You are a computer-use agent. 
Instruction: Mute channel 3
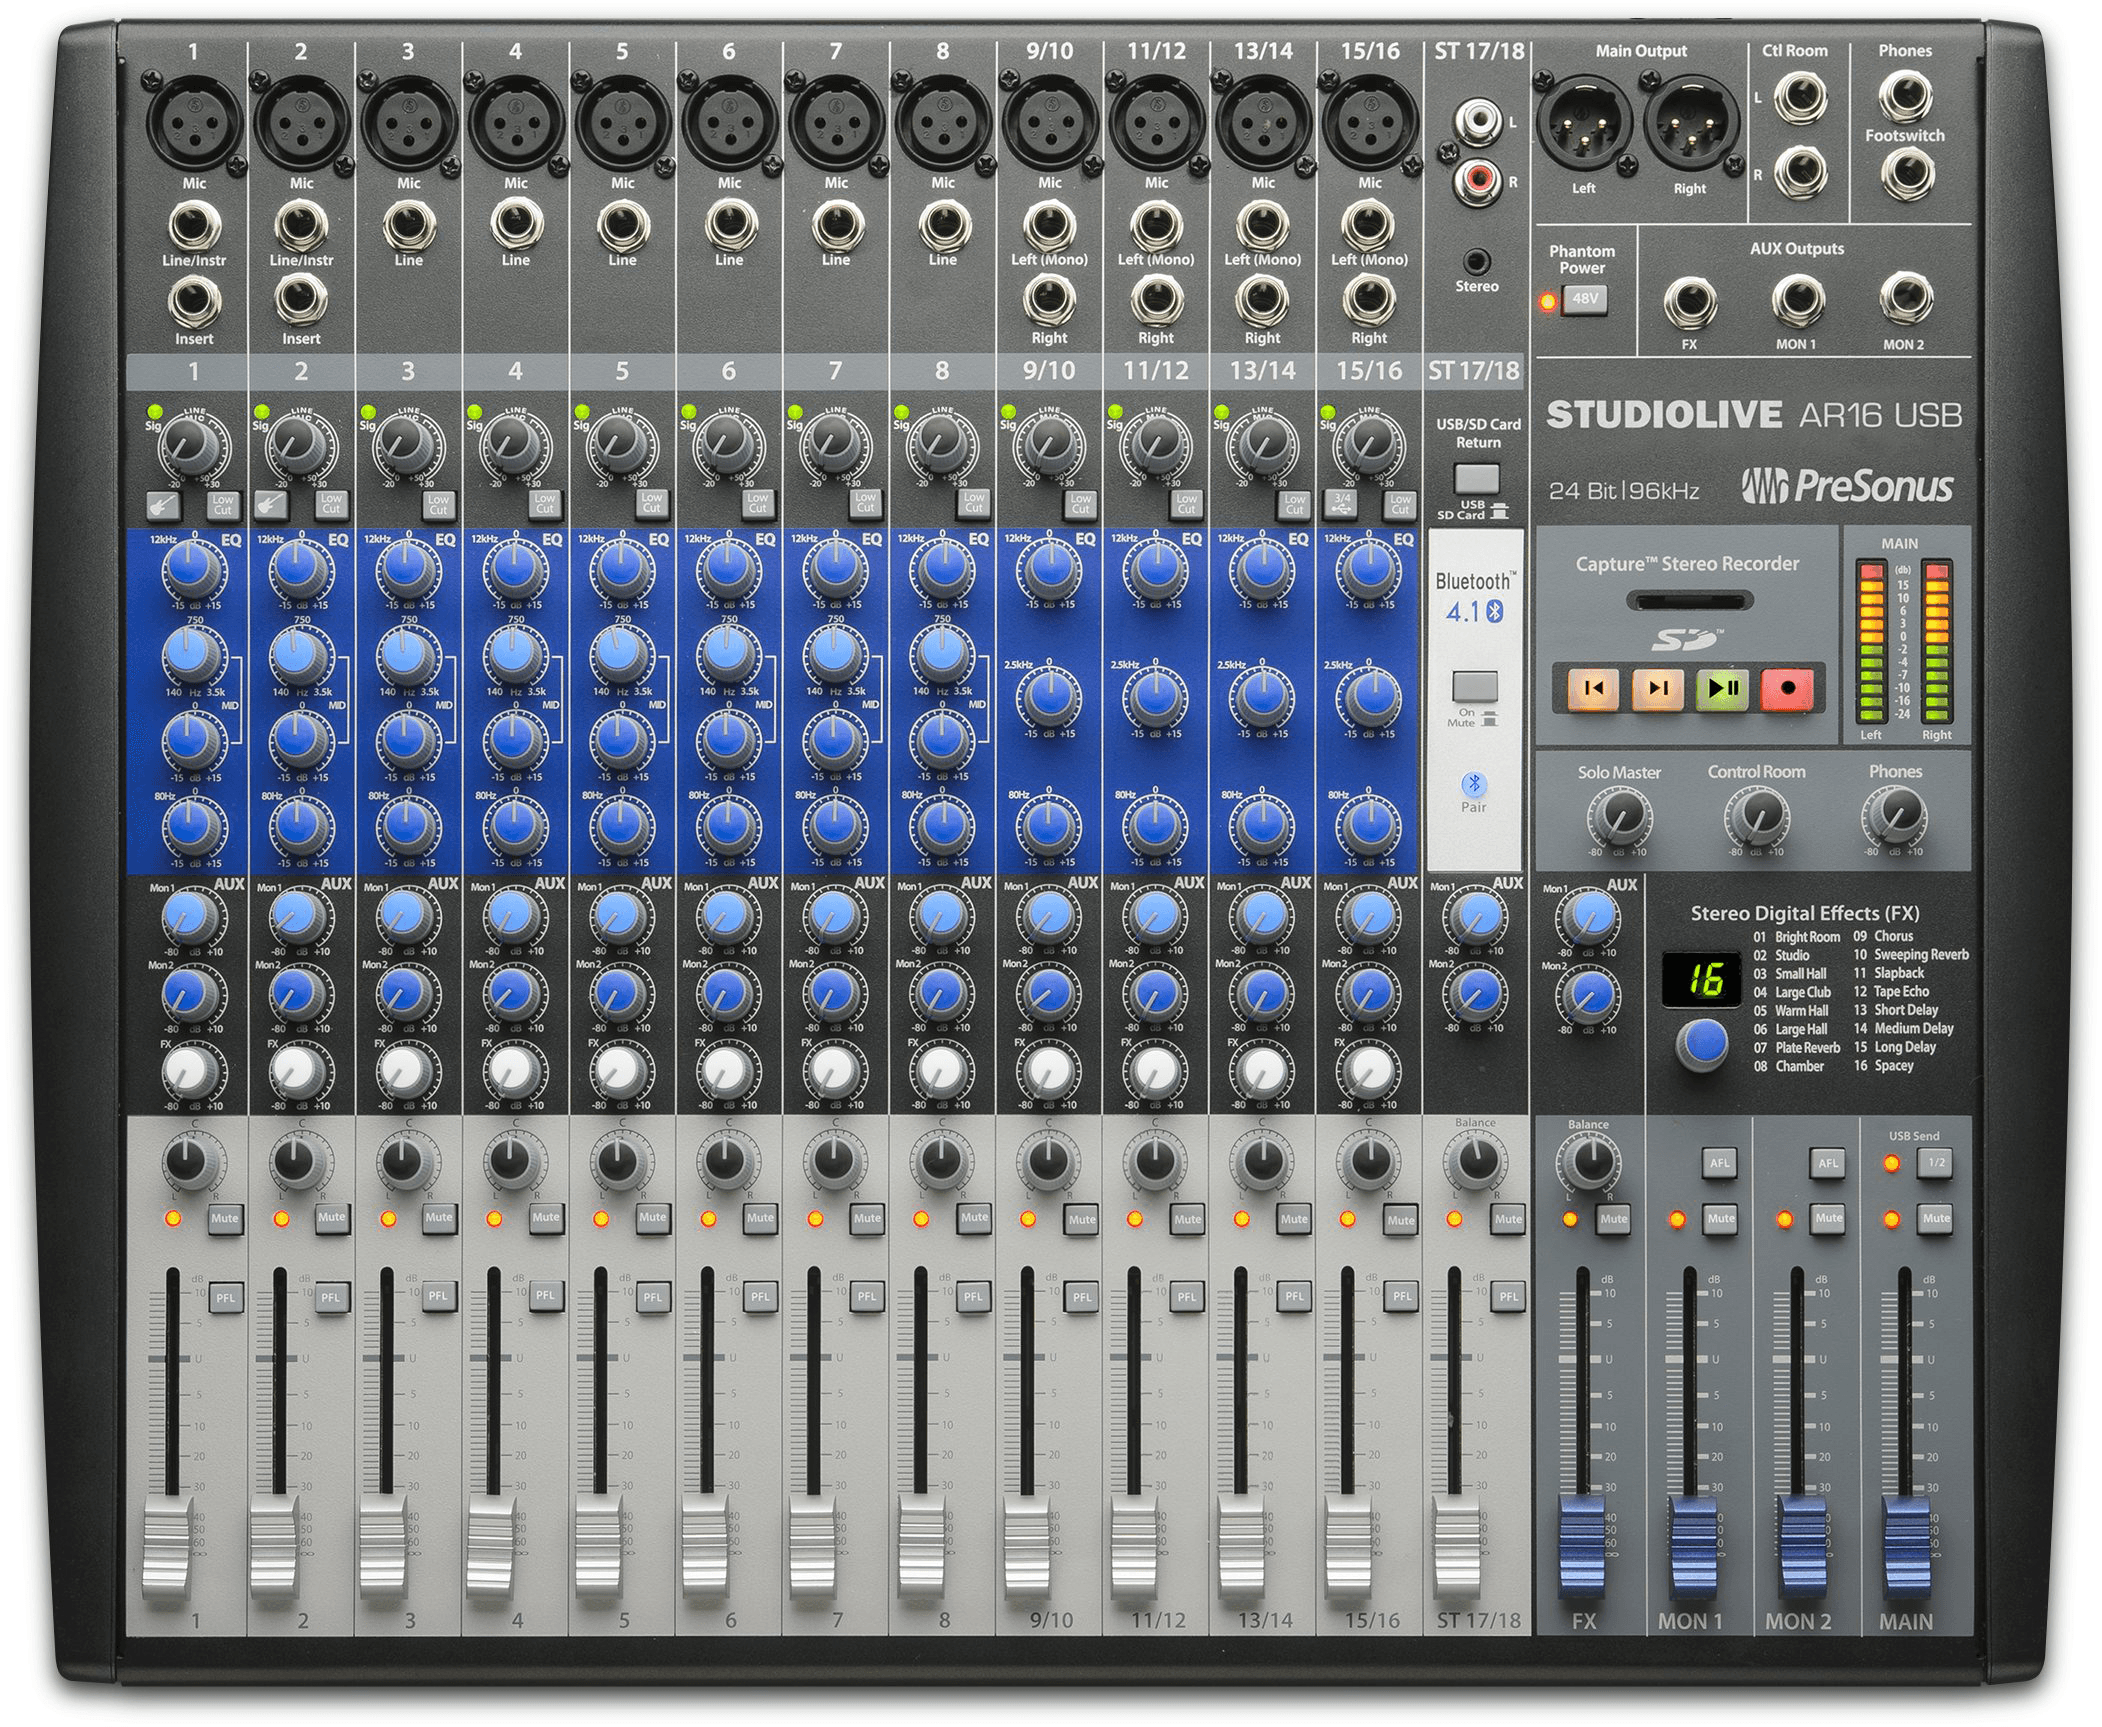(x=439, y=1217)
